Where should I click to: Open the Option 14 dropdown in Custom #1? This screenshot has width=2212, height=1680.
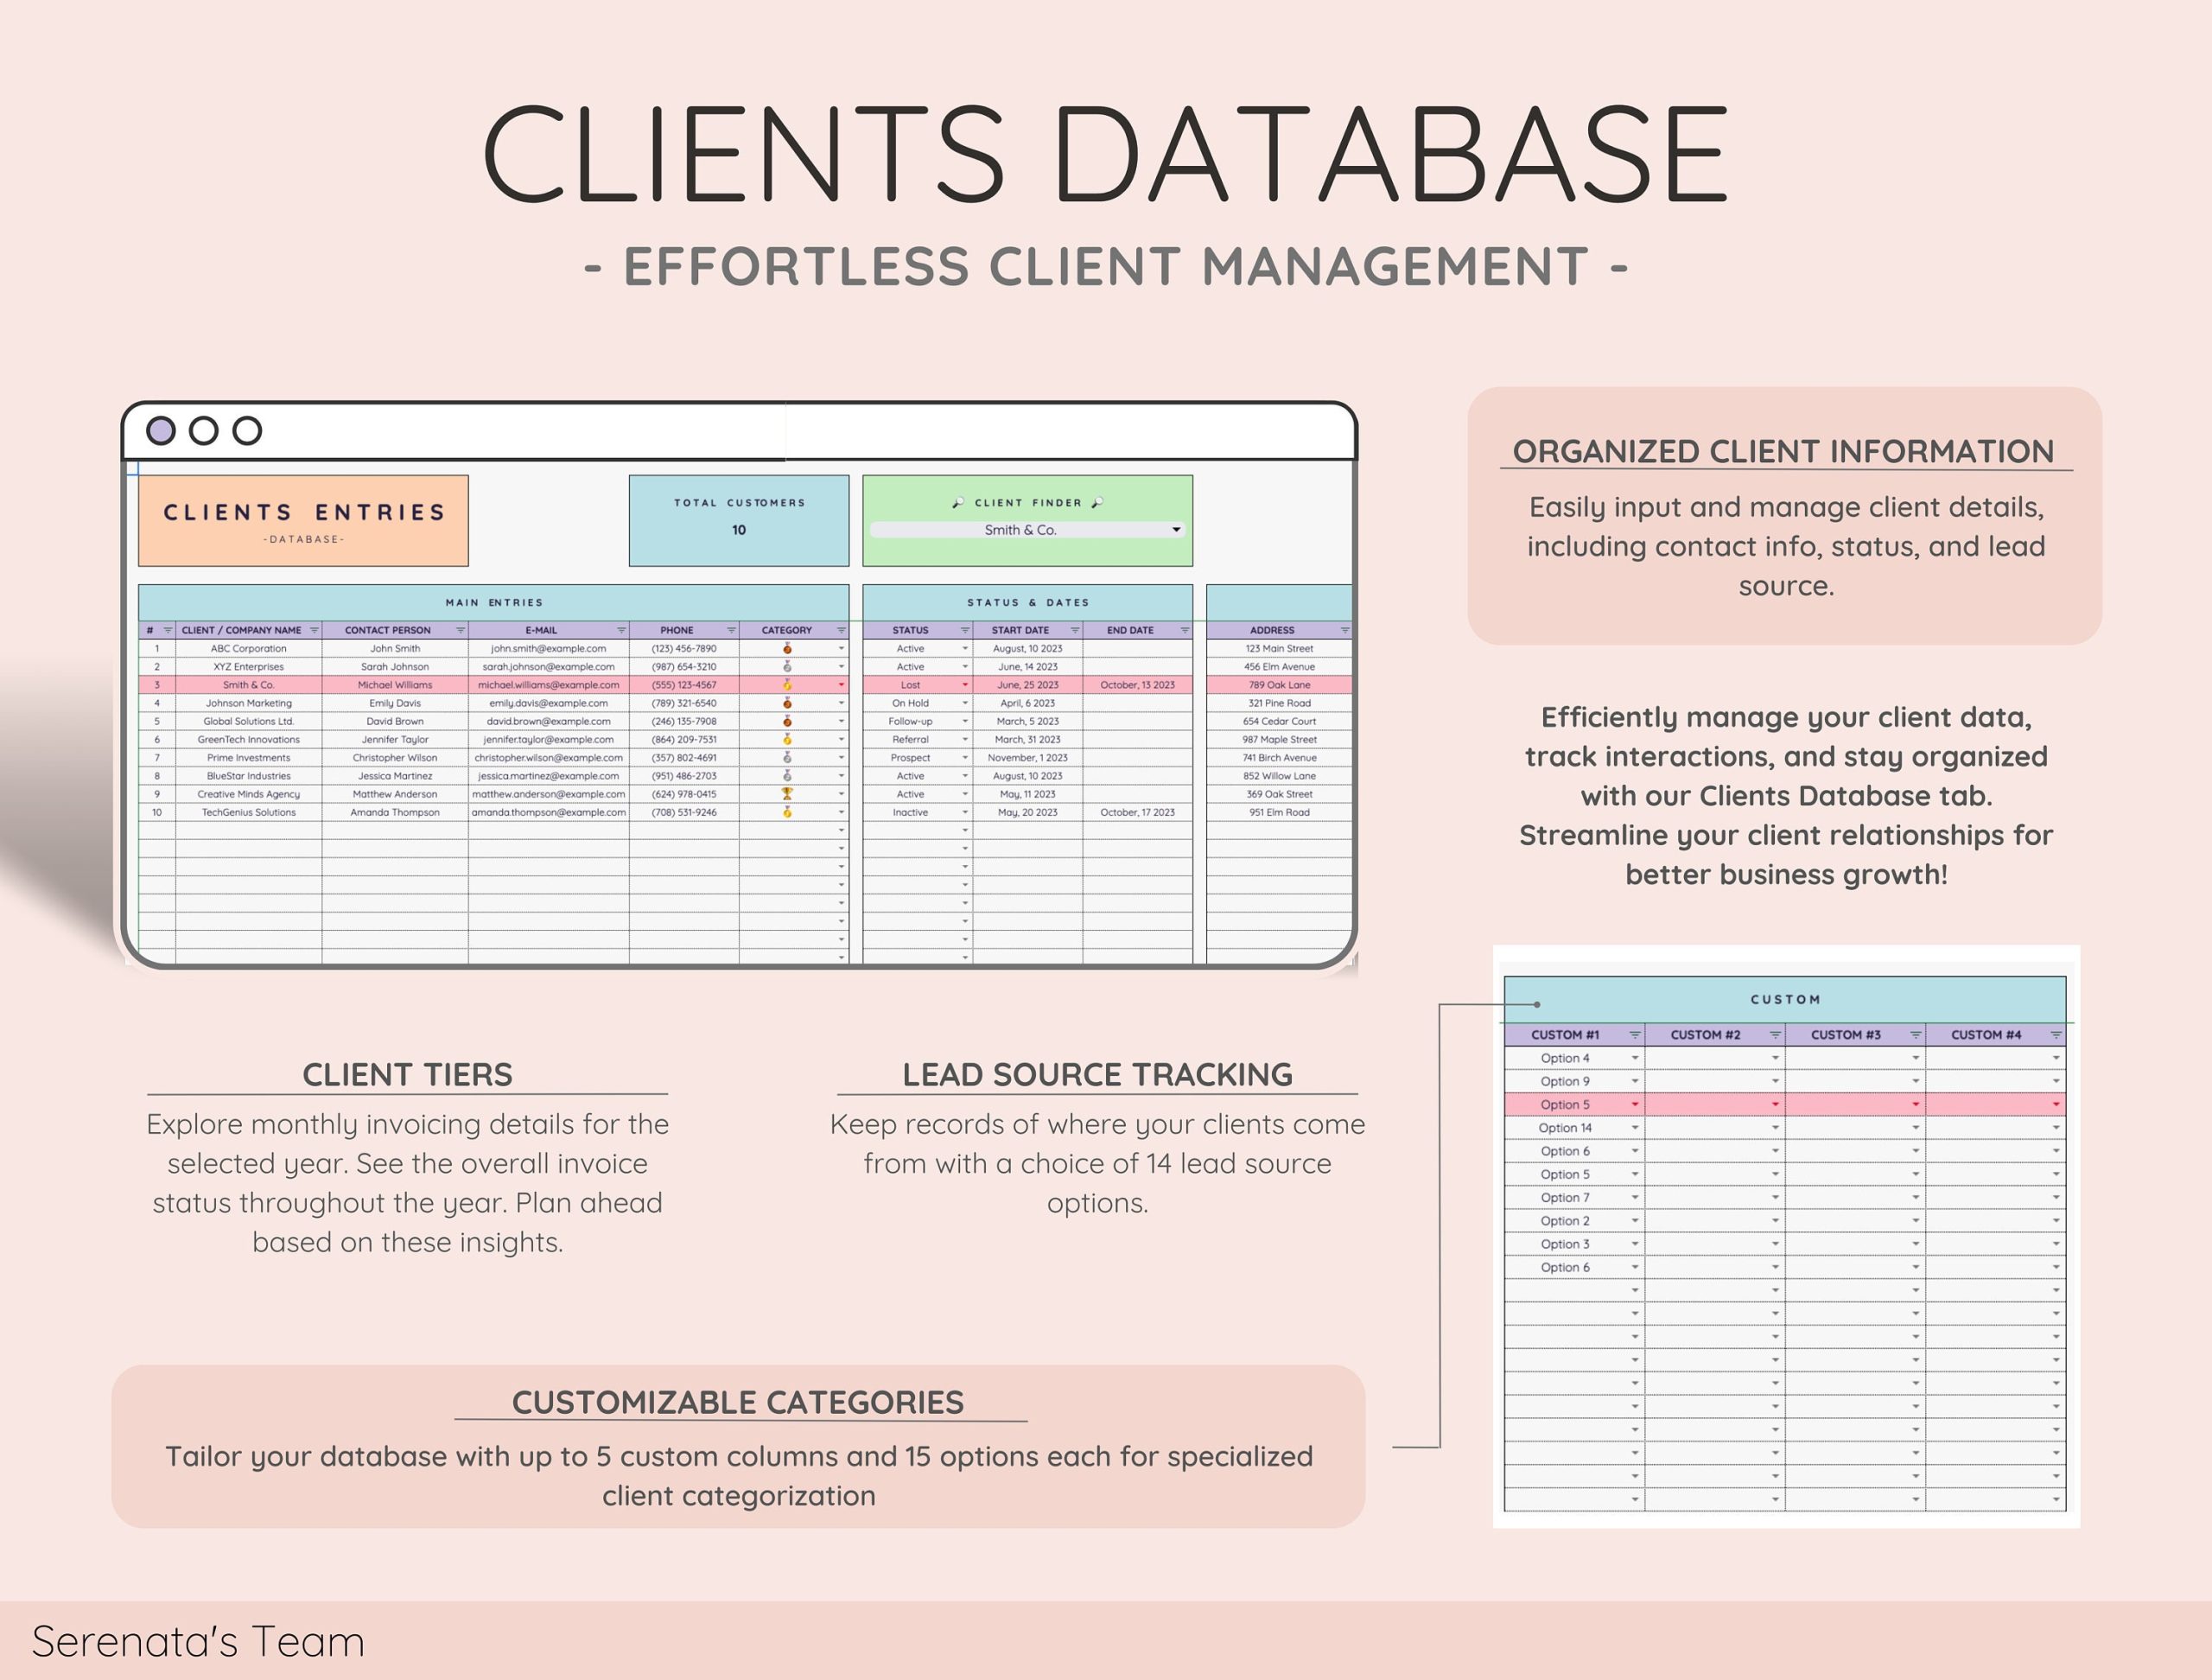click(1635, 1128)
